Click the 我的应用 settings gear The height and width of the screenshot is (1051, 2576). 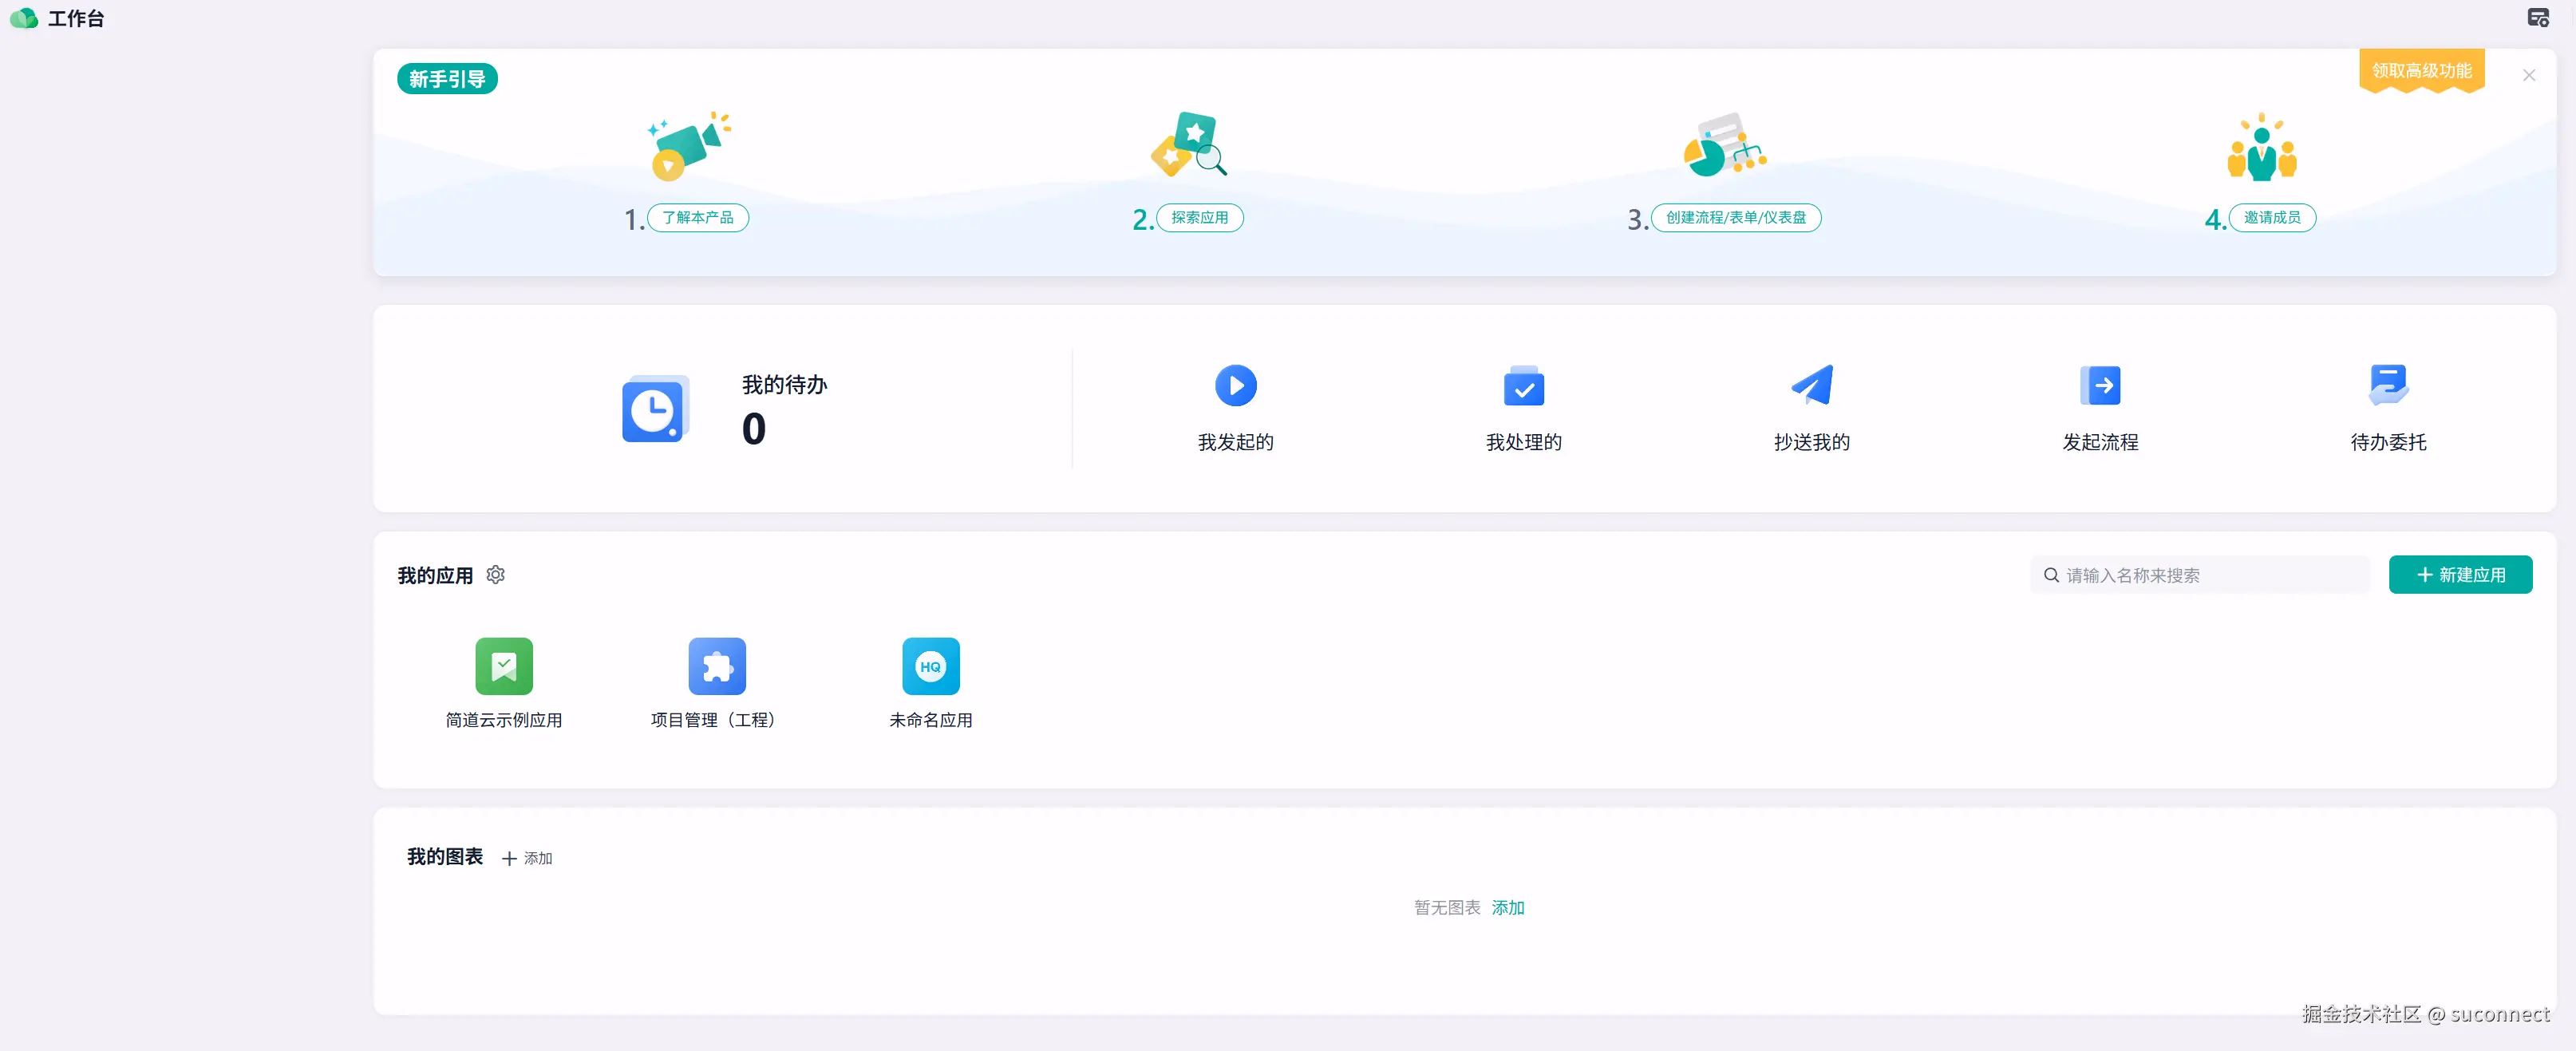click(x=495, y=575)
